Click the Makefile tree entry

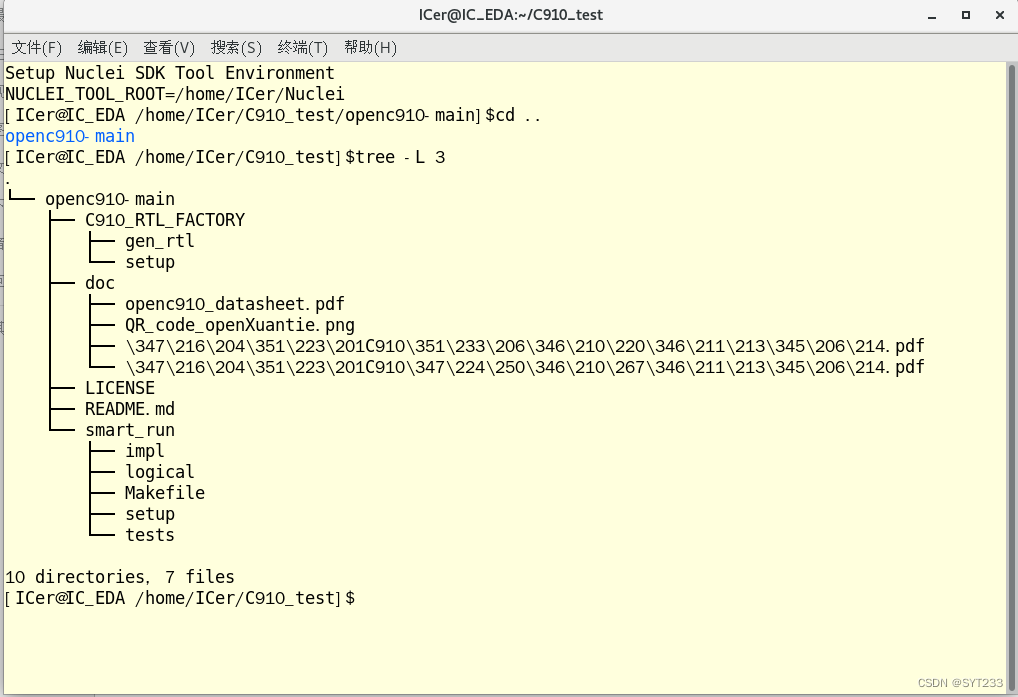click(165, 493)
